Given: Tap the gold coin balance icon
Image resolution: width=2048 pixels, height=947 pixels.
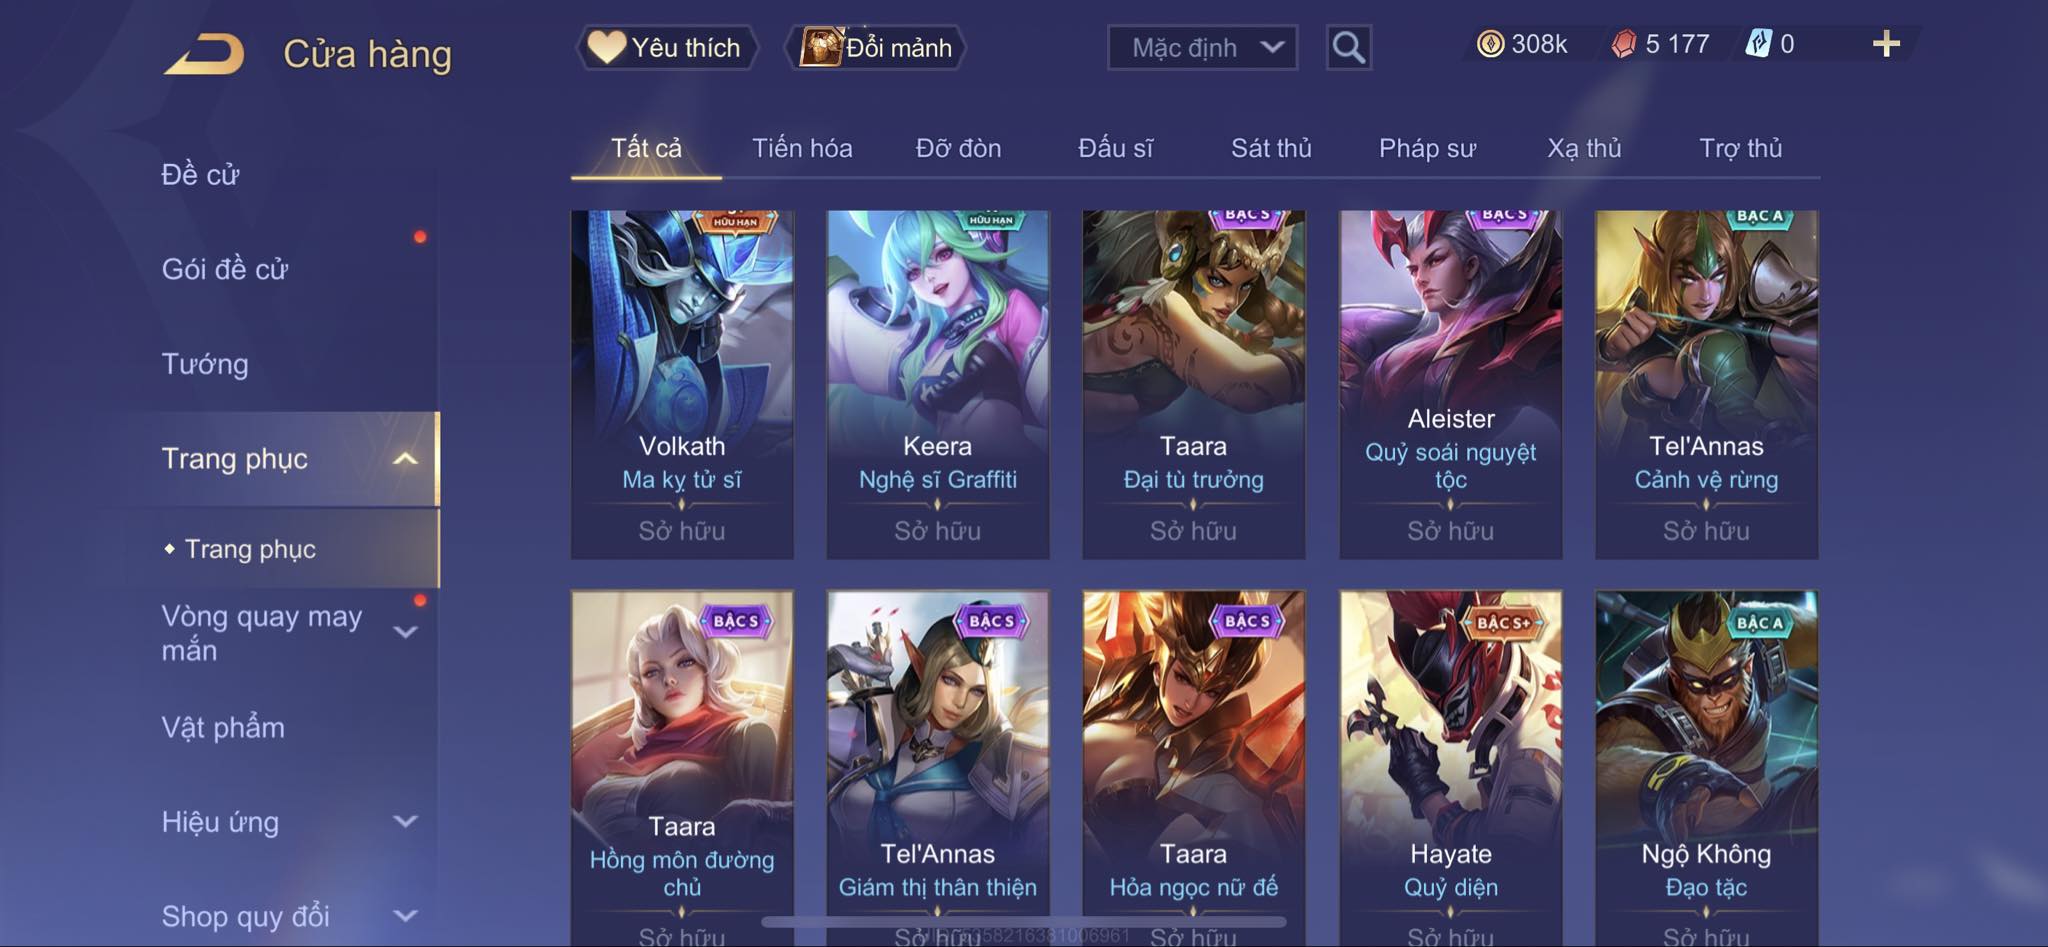Looking at the screenshot, I should pyautogui.click(x=1490, y=44).
